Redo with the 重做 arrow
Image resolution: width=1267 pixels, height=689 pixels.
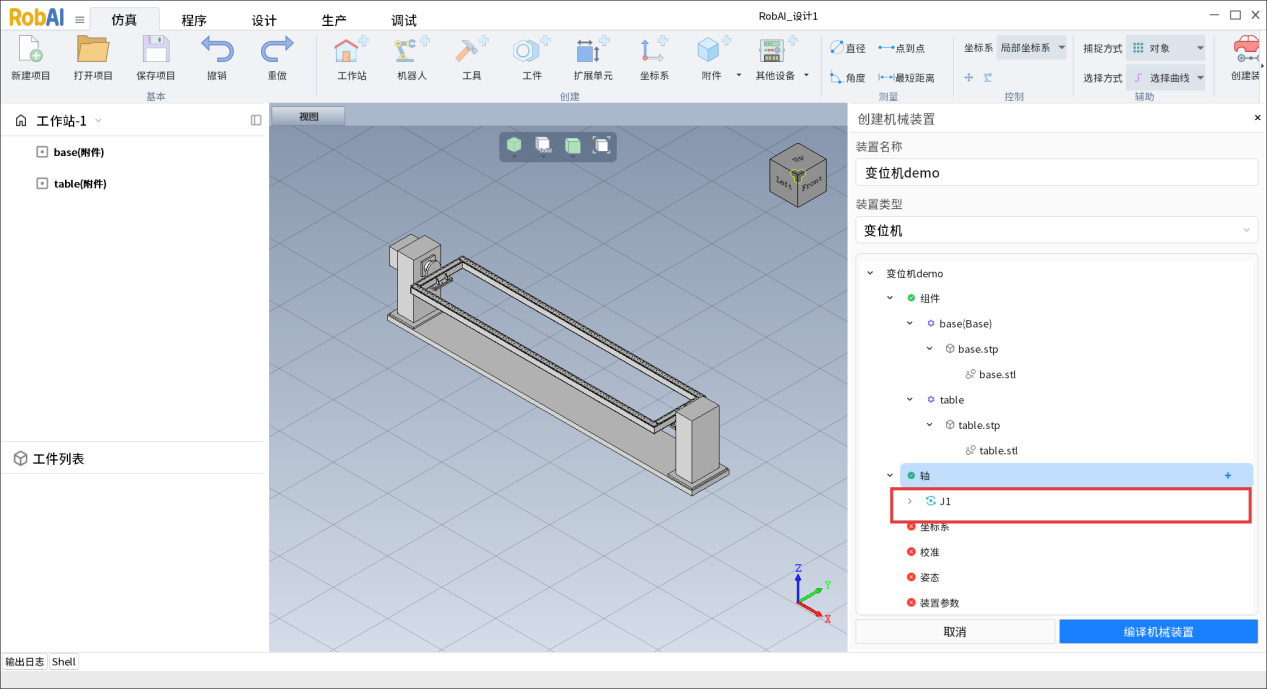[x=277, y=50]
